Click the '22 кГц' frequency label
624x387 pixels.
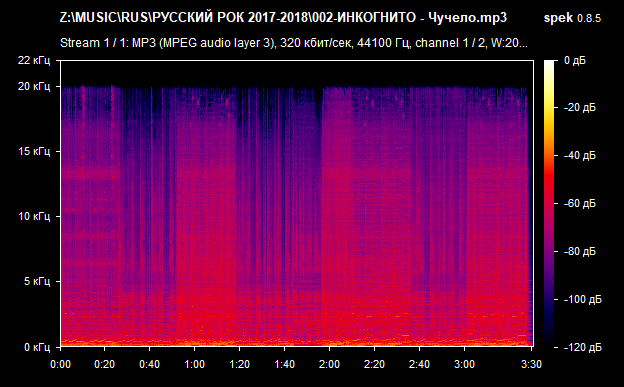click(x=34, y=61)
